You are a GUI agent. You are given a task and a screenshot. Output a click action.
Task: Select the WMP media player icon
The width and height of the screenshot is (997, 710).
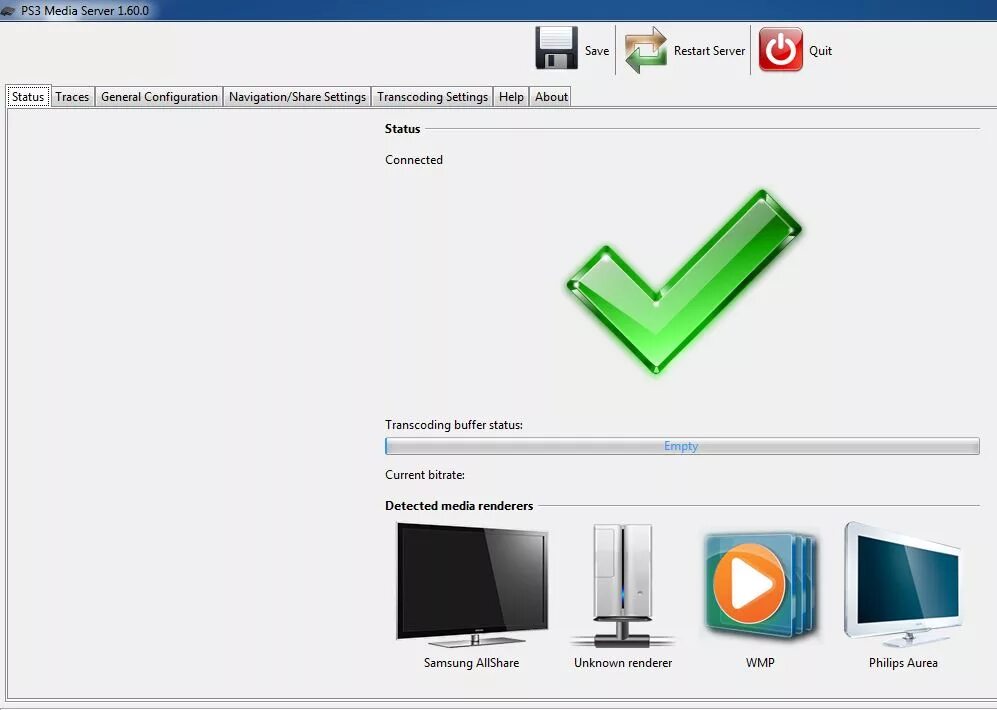pyautogui.click(x=760, y=585)
